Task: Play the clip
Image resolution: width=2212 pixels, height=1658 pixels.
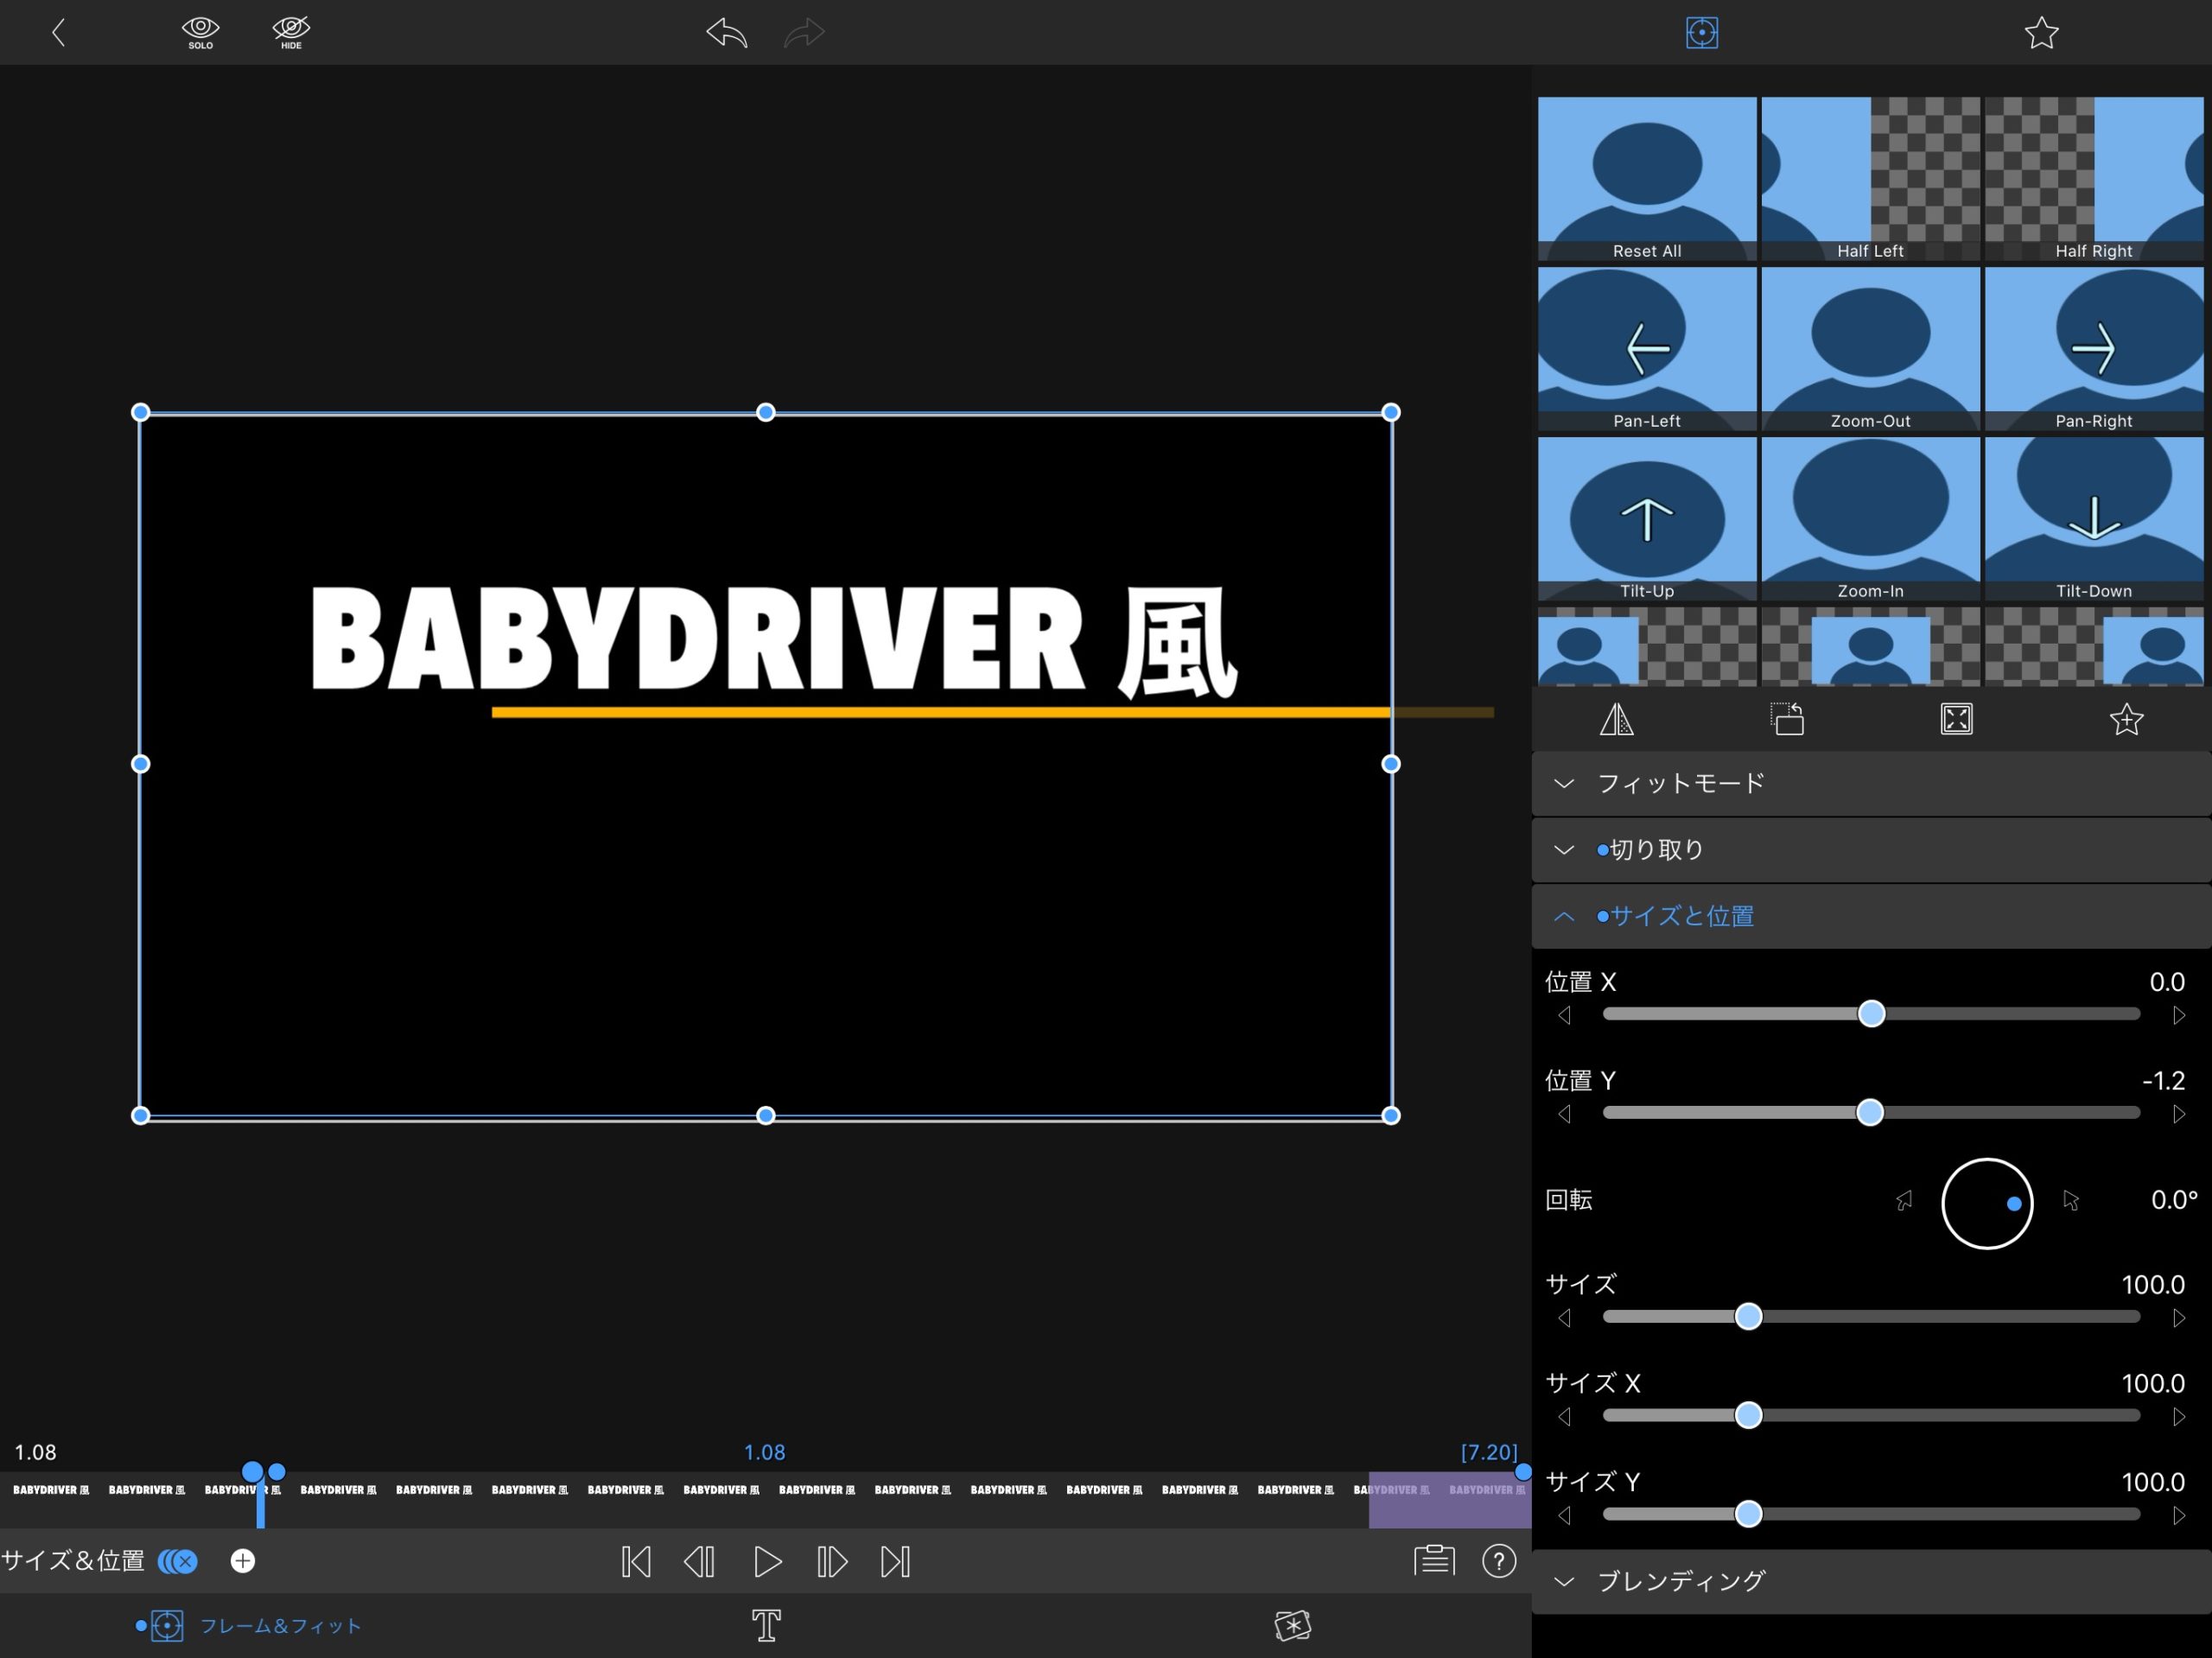Action: [767, 1561]
